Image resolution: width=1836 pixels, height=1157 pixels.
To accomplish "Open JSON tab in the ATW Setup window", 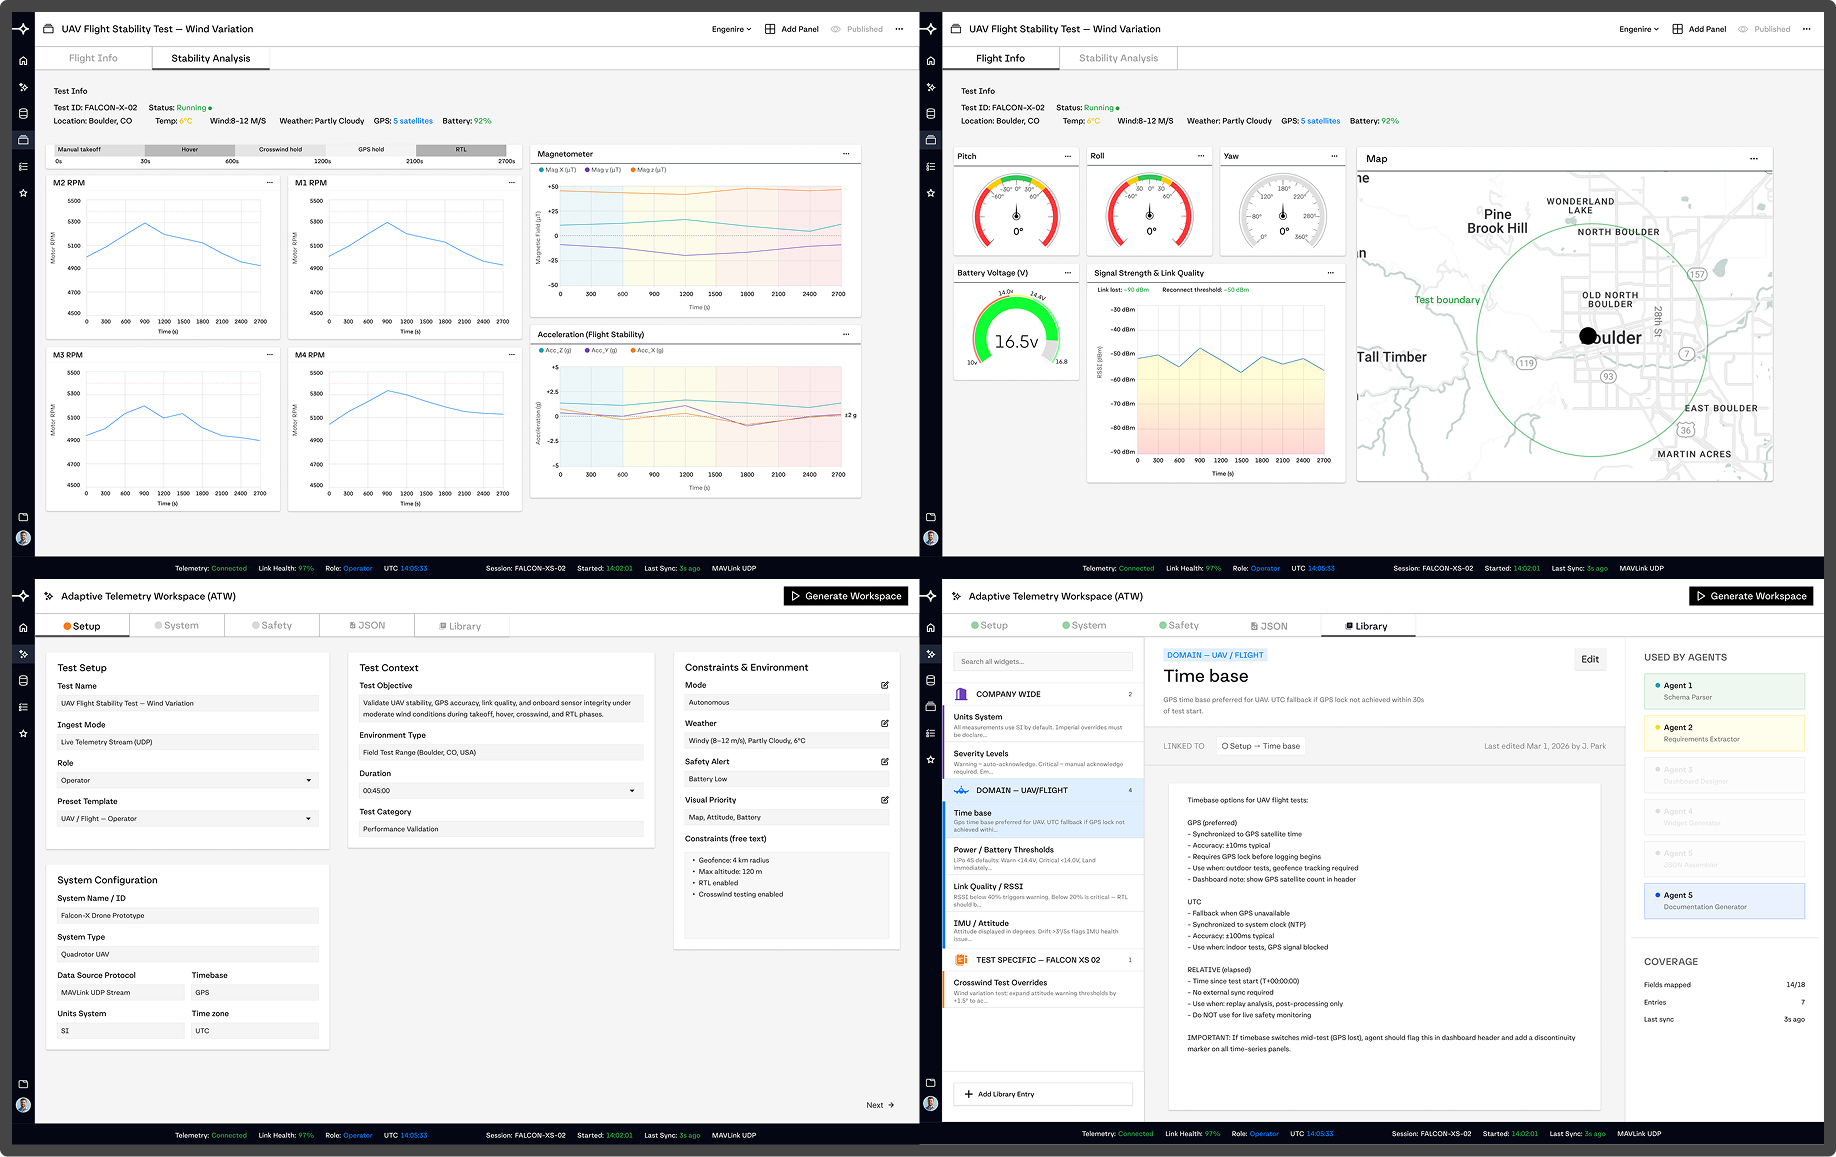I will point(367,626).
